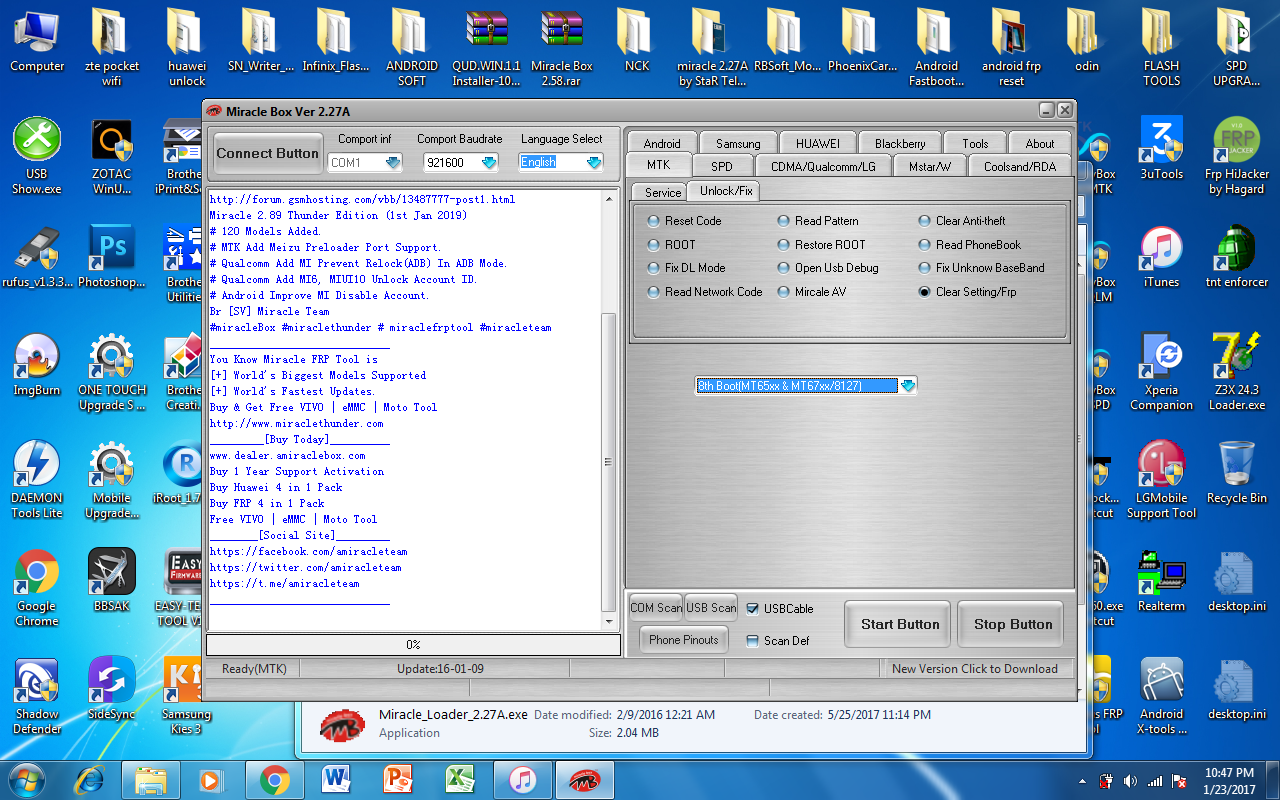
Task: Open the Computer desktop icon
Action: tap(37, 40)
